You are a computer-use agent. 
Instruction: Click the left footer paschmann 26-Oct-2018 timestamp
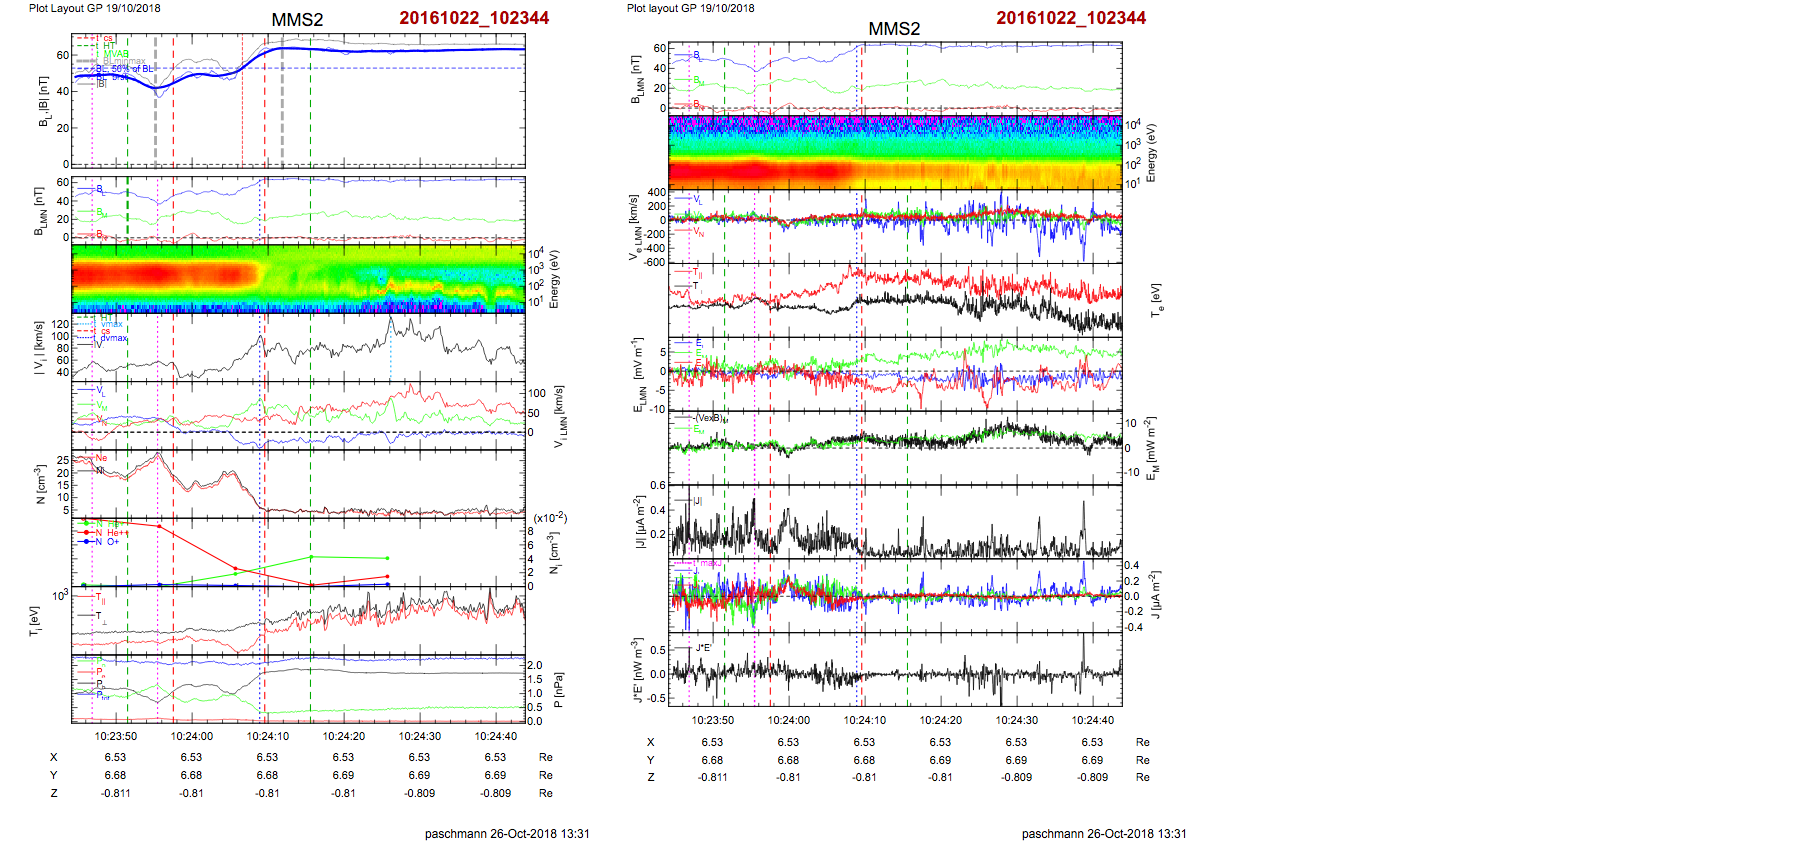507,833
